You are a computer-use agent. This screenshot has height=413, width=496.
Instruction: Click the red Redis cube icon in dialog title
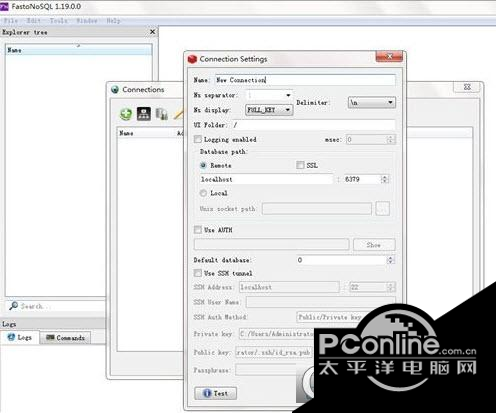[192, 59]
